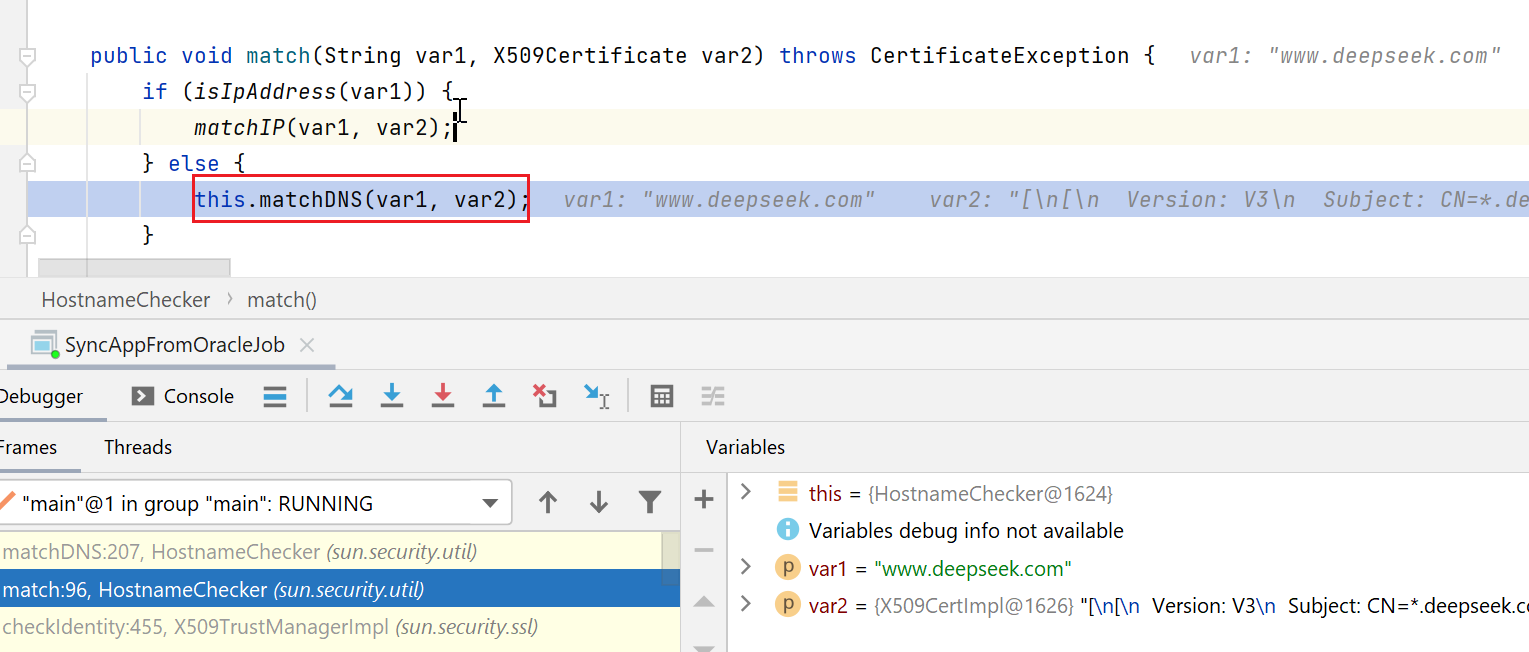The image size is (1529, 652).
Task: Close the SyncAppFromOracleJob debug tab
Action: tap(307, 345)
